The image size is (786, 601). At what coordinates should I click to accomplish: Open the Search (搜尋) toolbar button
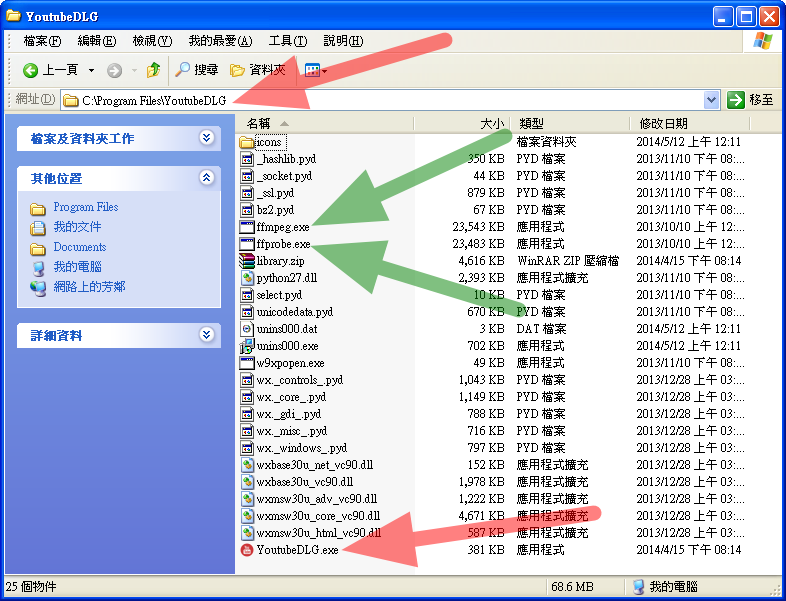click(196, 70)
